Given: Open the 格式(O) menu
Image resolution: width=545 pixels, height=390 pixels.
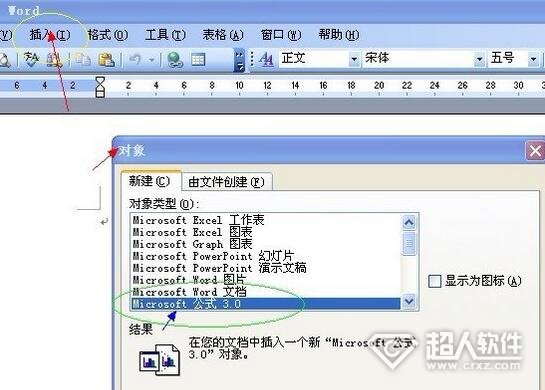Looking at the screenshot, I should coord(108,35).
